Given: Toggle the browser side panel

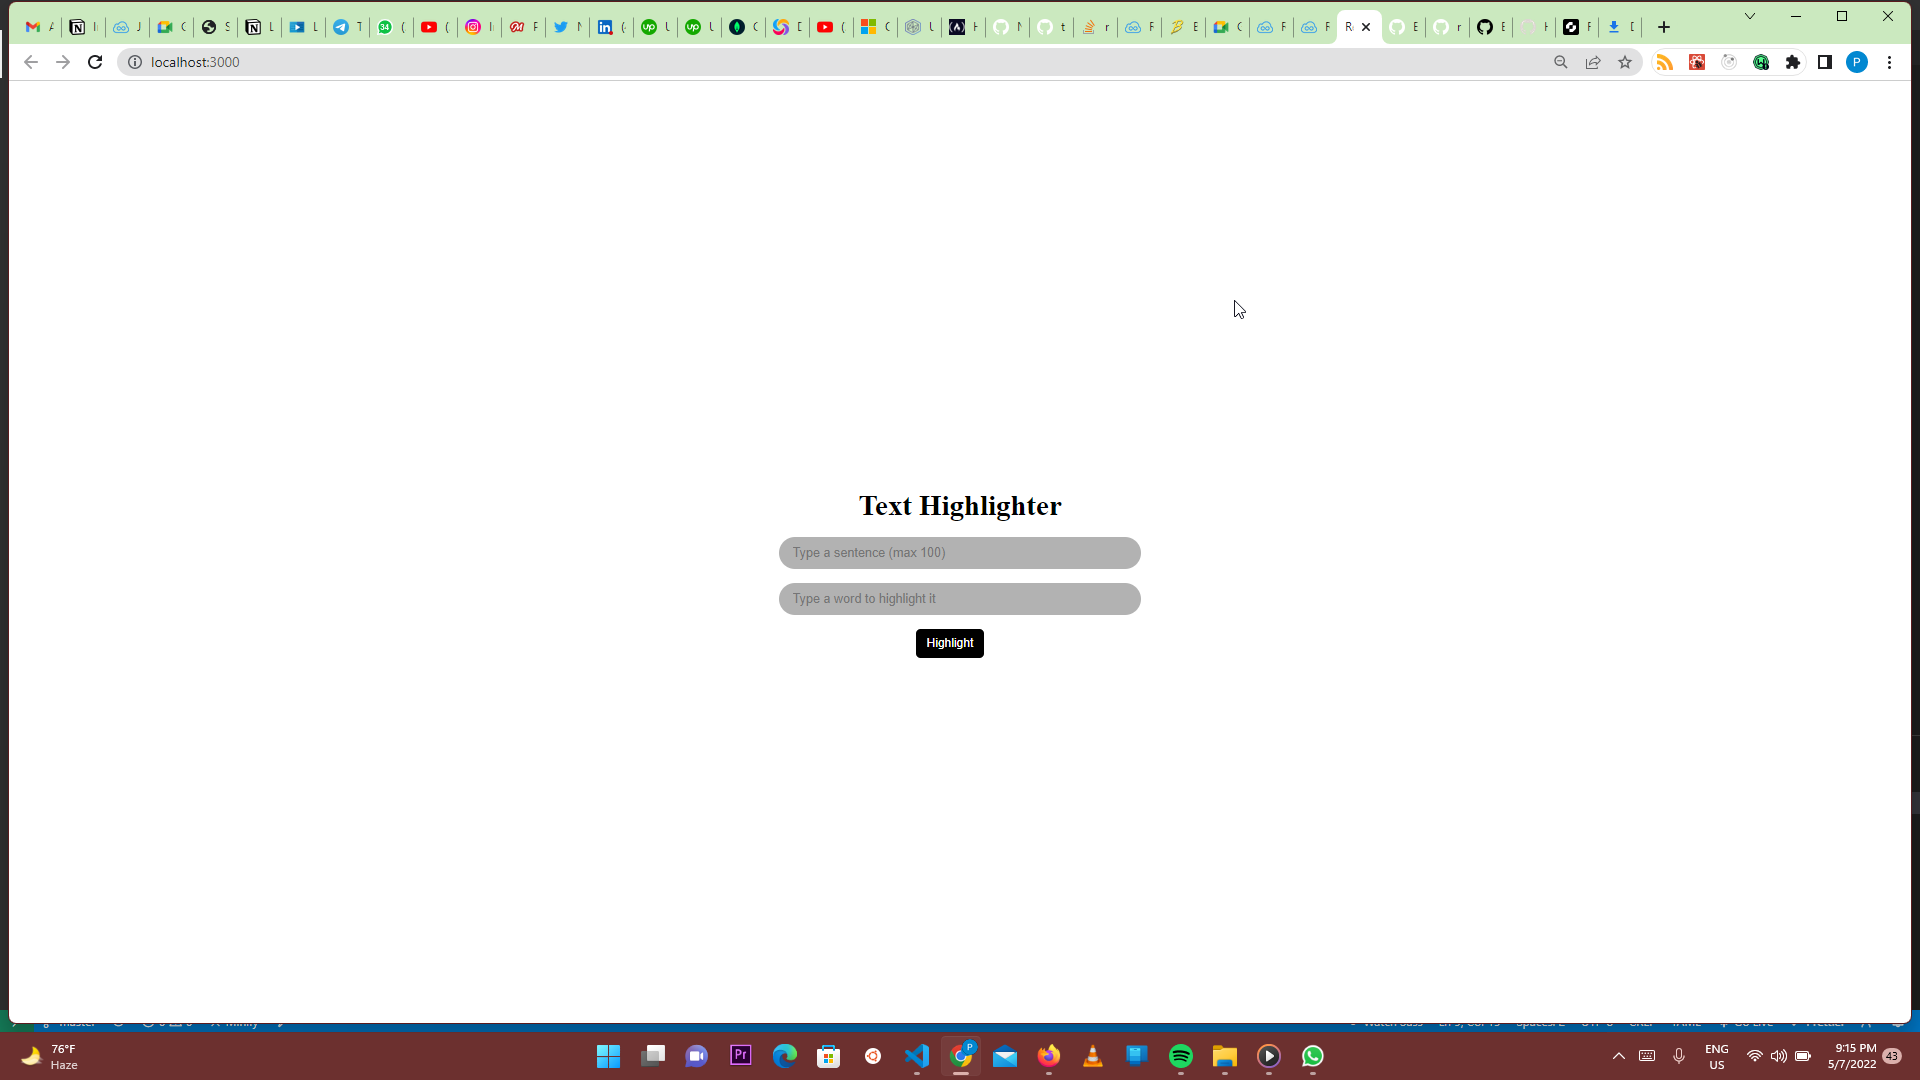Looking at the screenshot, I should tap(1824, 62).
